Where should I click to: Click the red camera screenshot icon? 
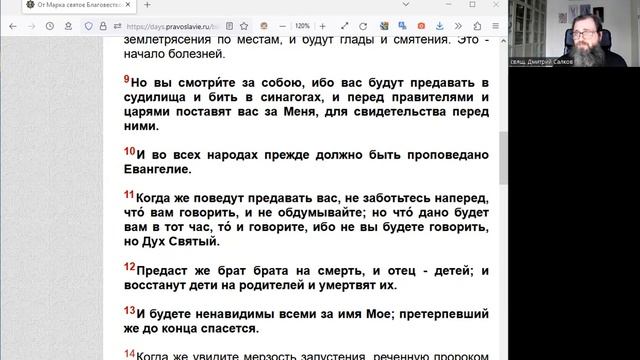pos(421,26)
